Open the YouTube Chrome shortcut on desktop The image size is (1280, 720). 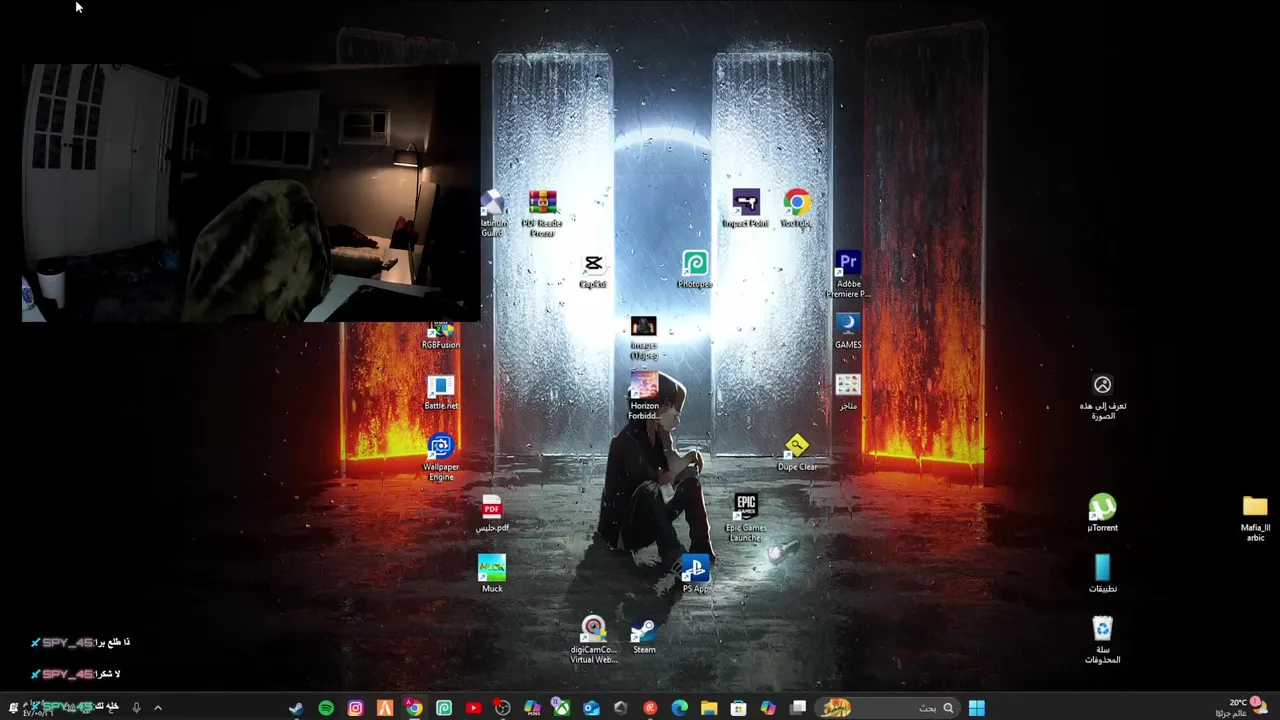coord(797,209)
